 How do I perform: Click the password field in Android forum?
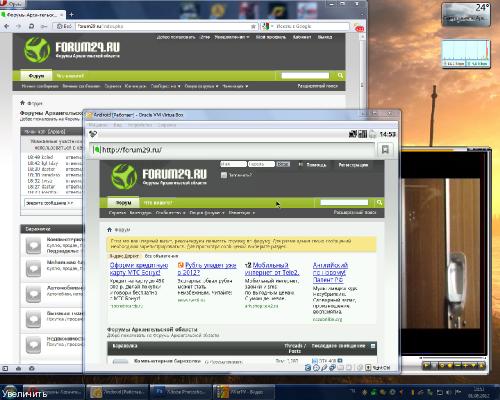(x=261, y=164)
